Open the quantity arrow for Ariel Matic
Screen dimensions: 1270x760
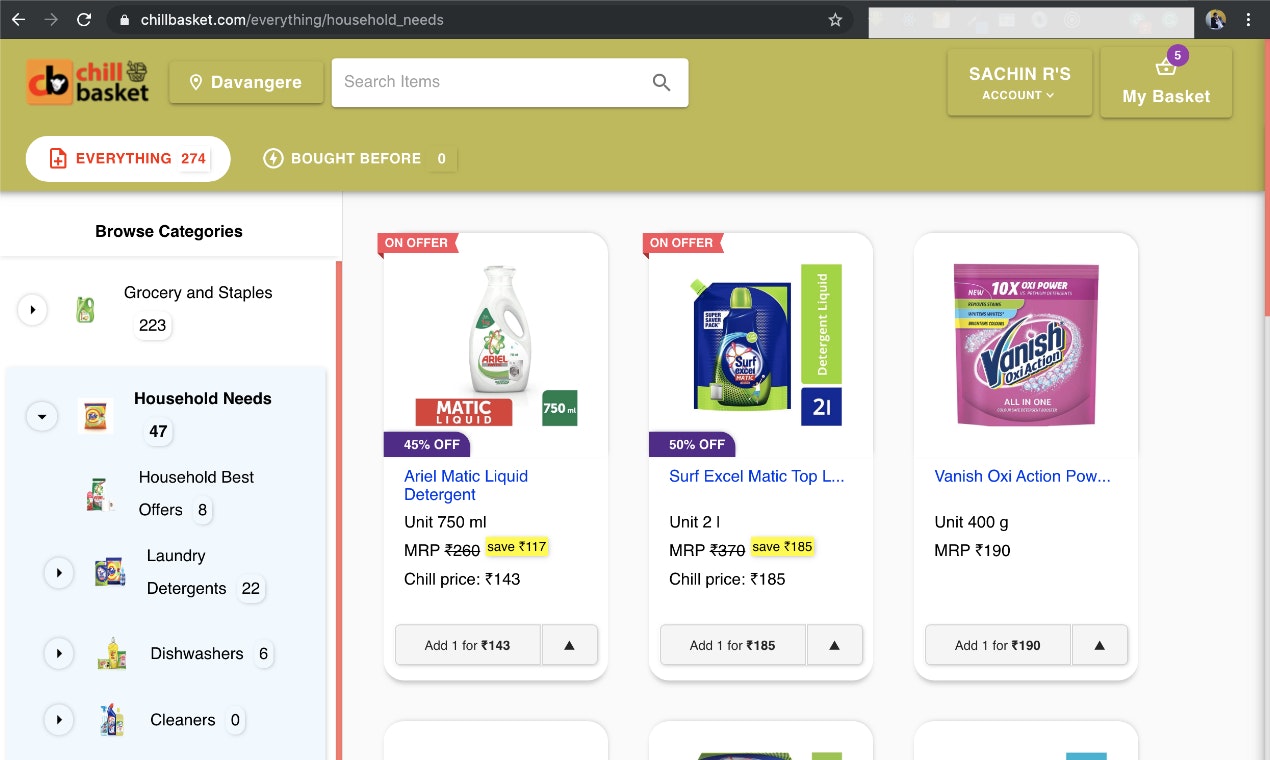[x=569, y=645]
